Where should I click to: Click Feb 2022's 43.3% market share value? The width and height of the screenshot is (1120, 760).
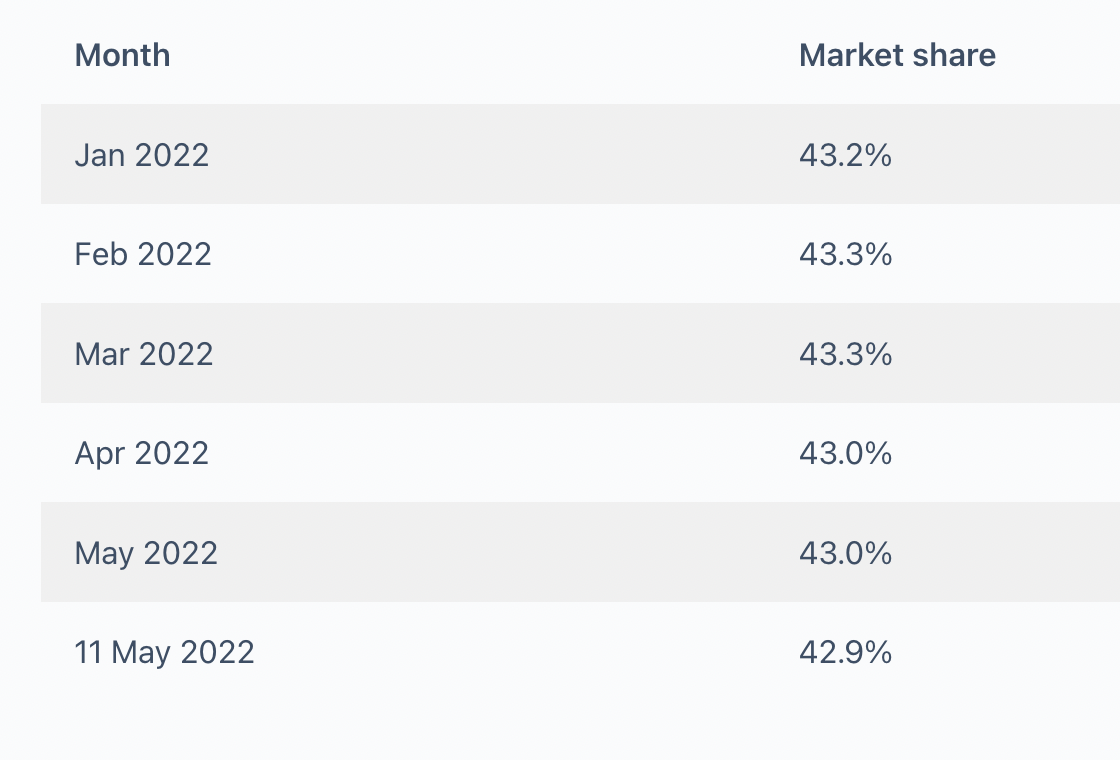[x=845, y=254]
